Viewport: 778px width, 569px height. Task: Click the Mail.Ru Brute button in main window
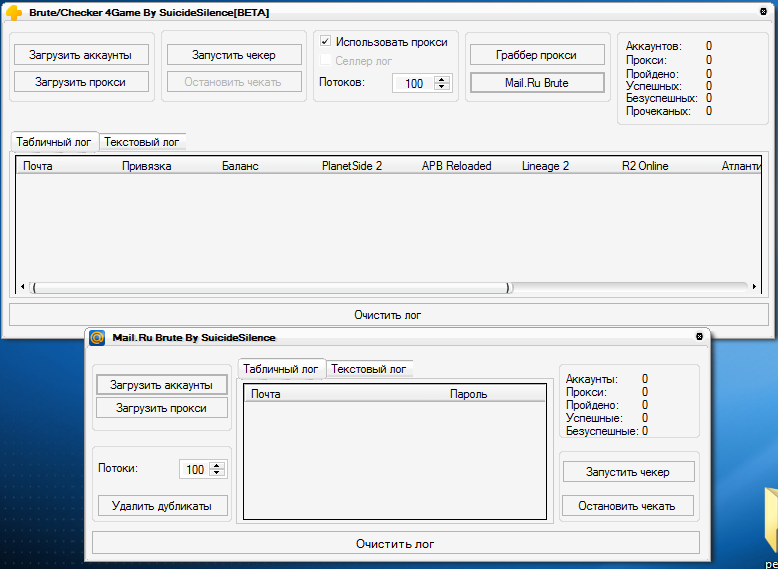536,83
